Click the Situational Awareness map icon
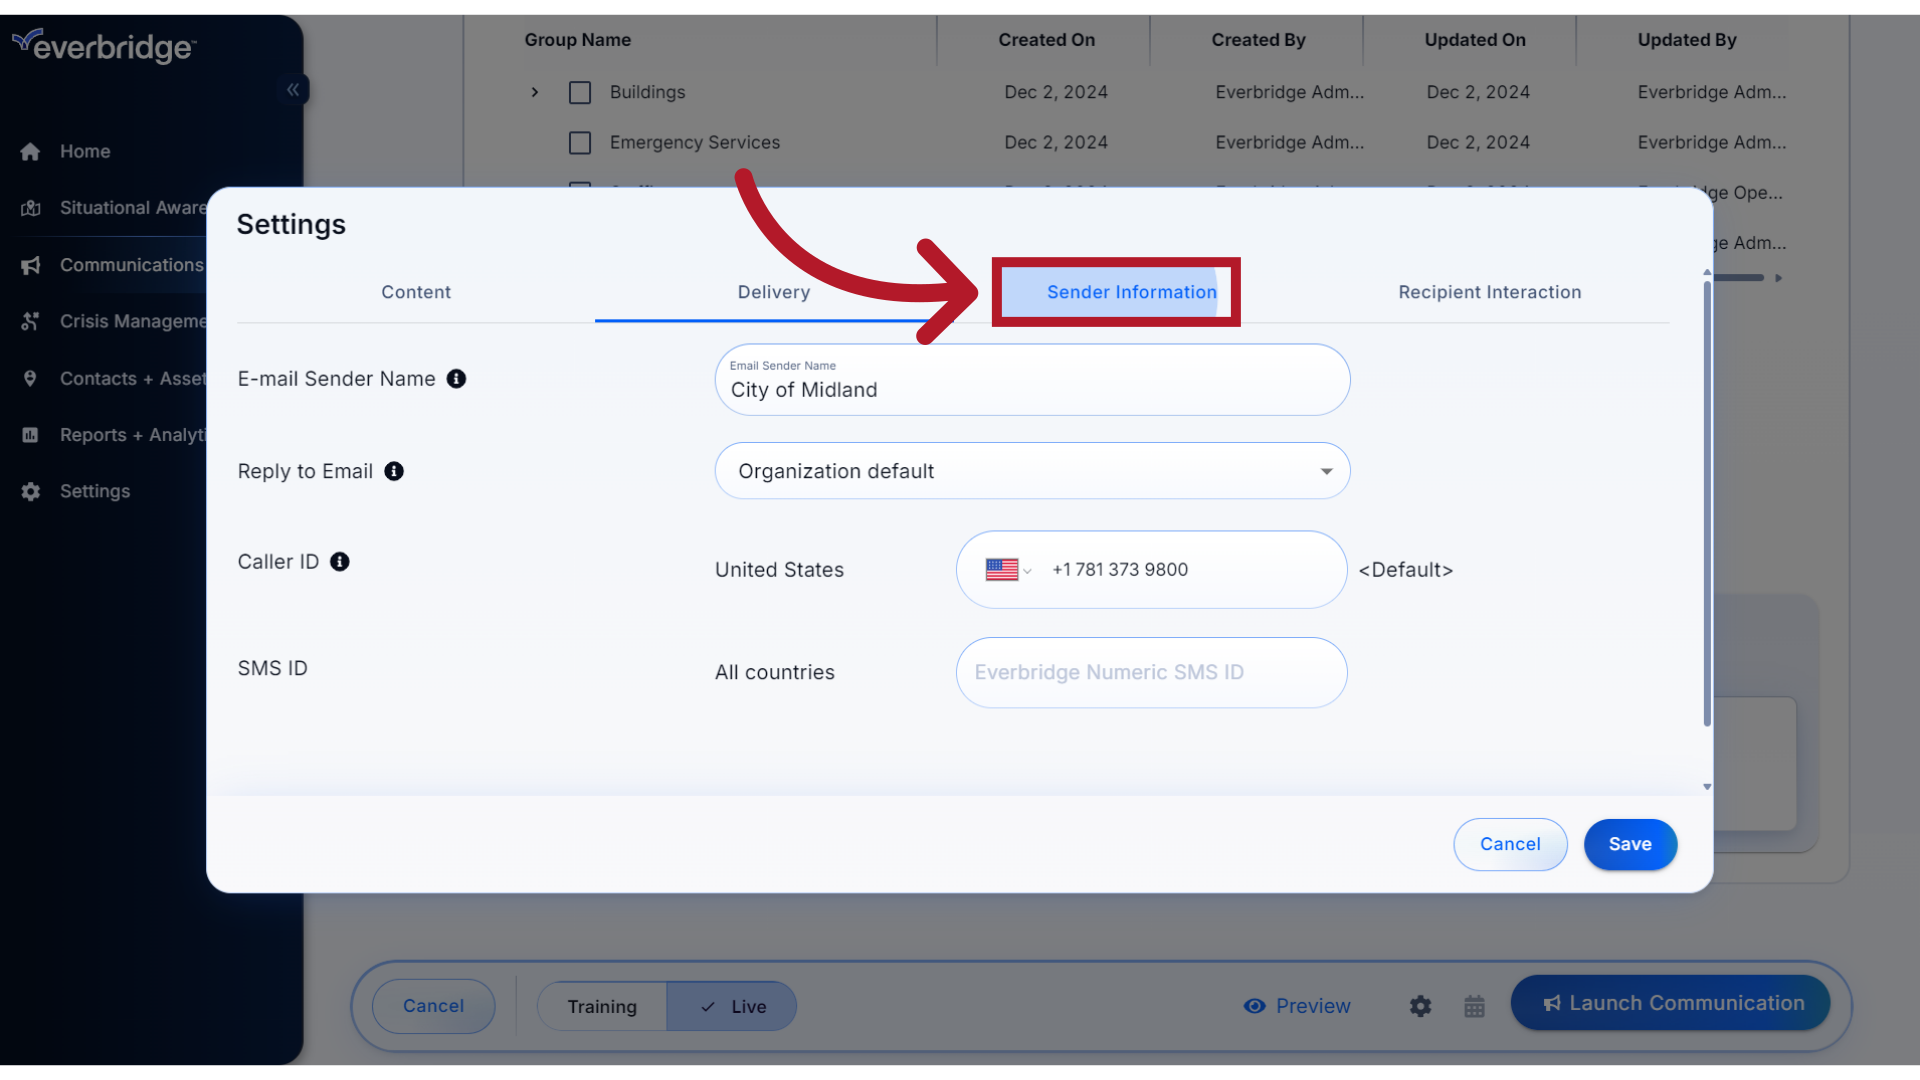This screenshot has width=1920, height=1080. [30, 208]
